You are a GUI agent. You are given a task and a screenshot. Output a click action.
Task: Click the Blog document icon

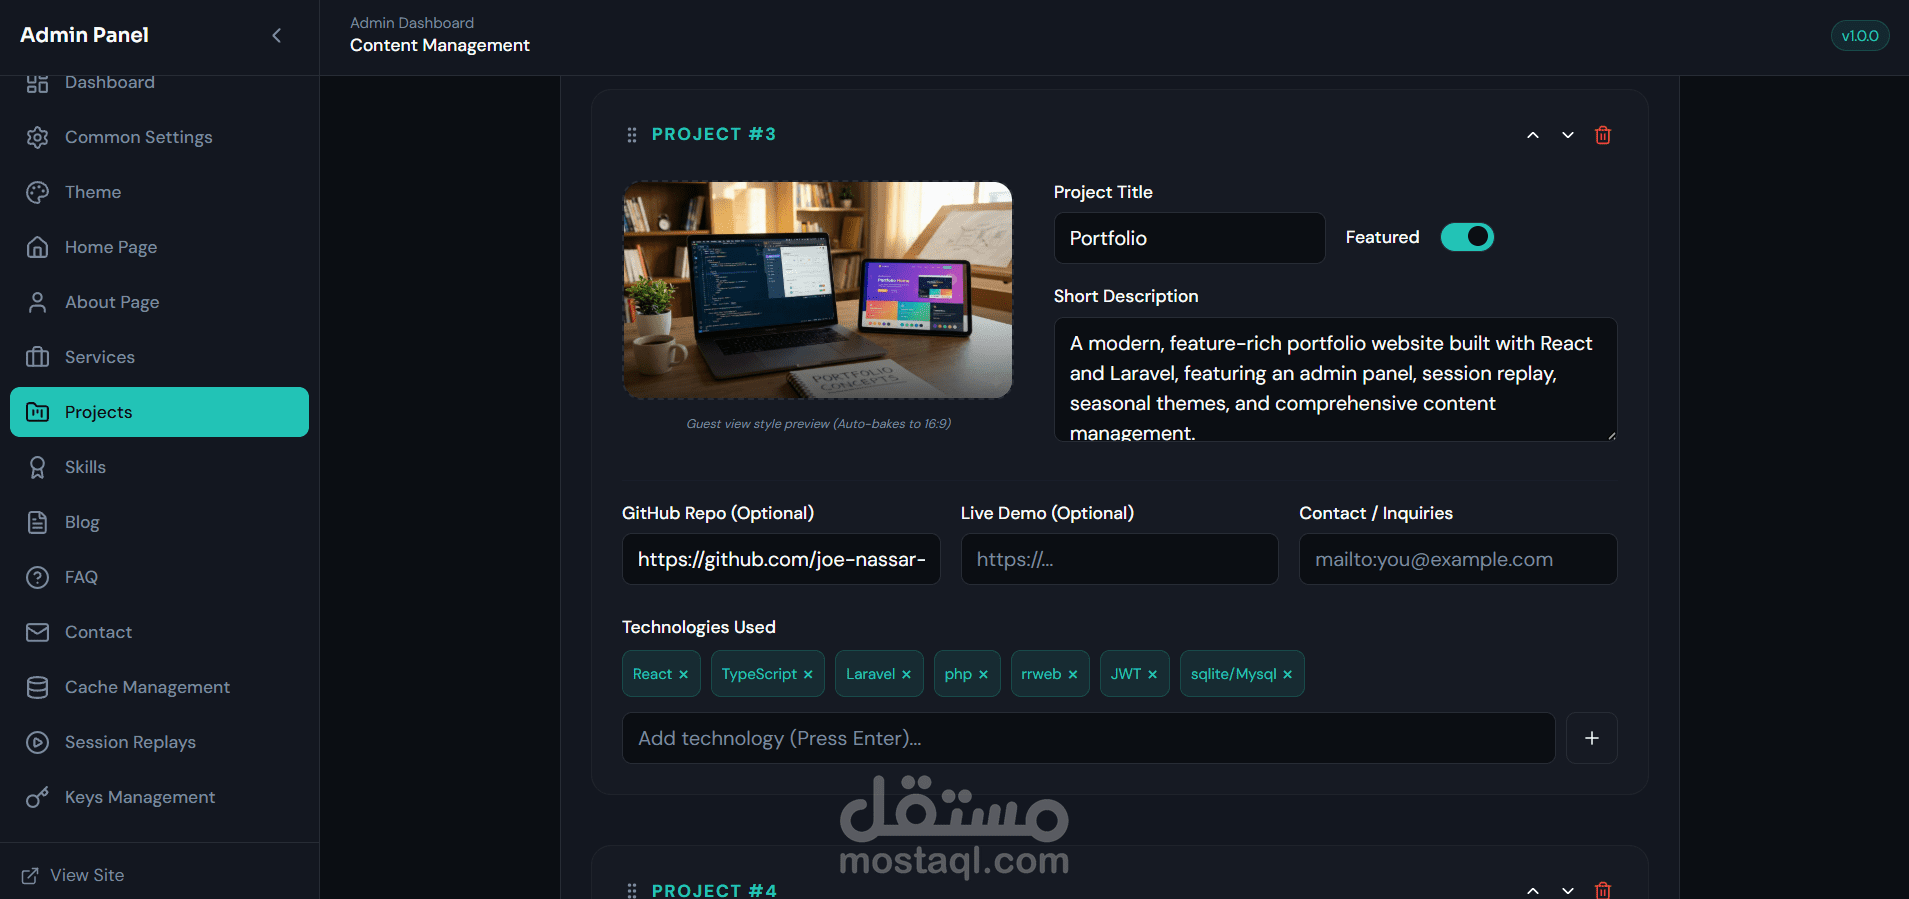37,522
